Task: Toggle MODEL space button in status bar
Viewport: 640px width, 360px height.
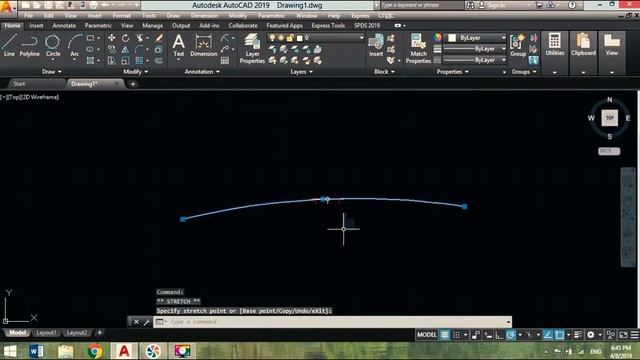Action: [x=427, y=335]
